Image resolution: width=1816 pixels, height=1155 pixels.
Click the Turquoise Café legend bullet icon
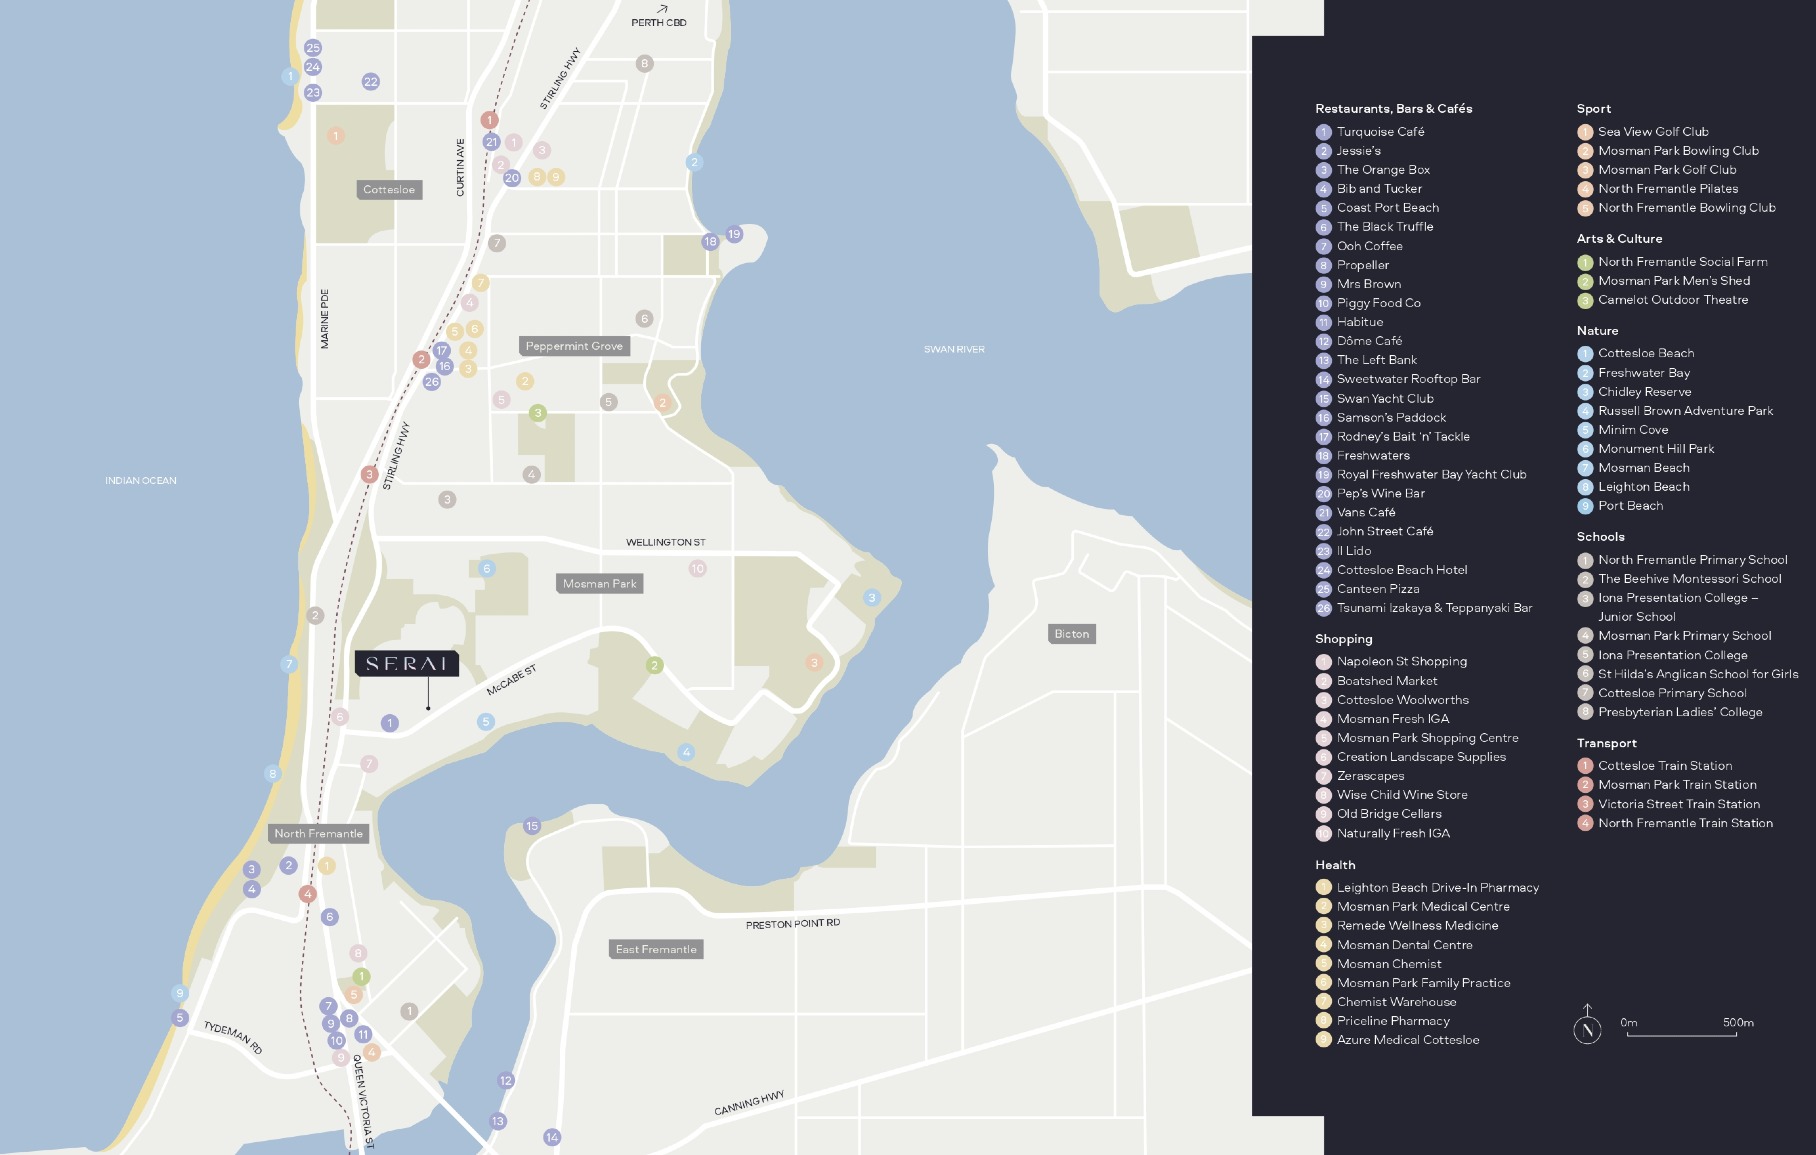point(1323,132)
